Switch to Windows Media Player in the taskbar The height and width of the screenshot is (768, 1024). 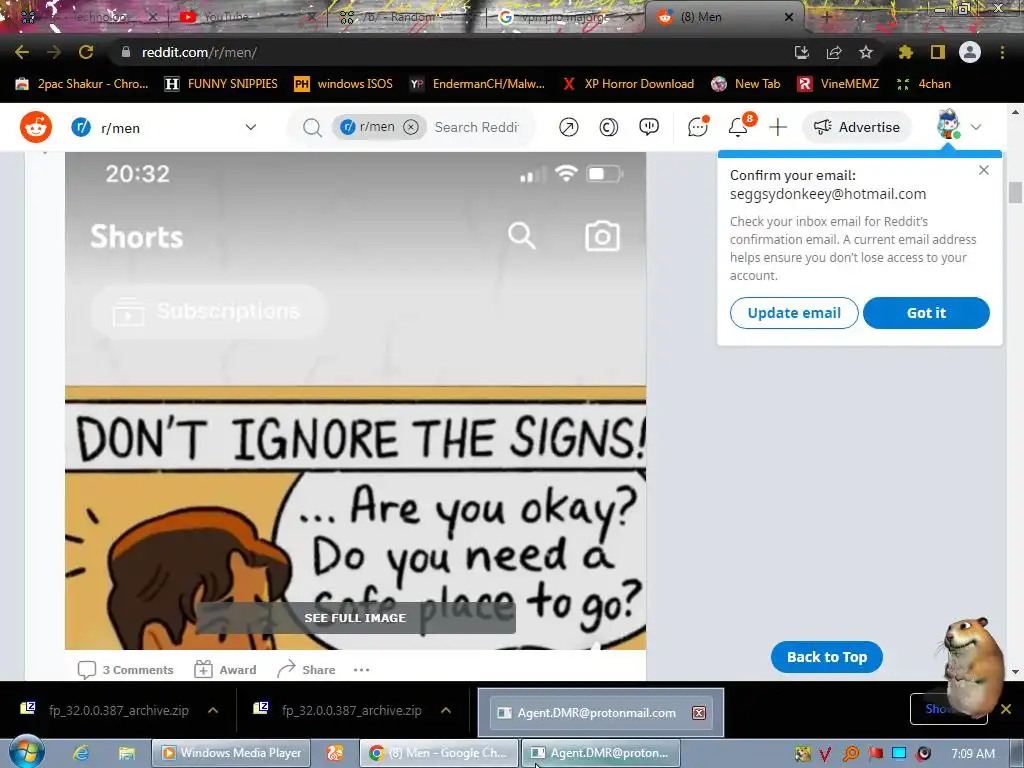coord(231,753)
